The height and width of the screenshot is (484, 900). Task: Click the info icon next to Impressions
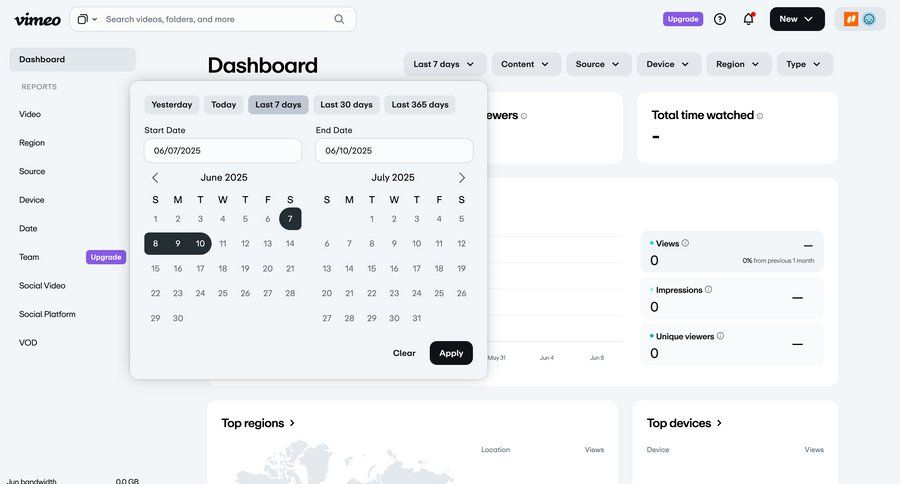(708, 289)
